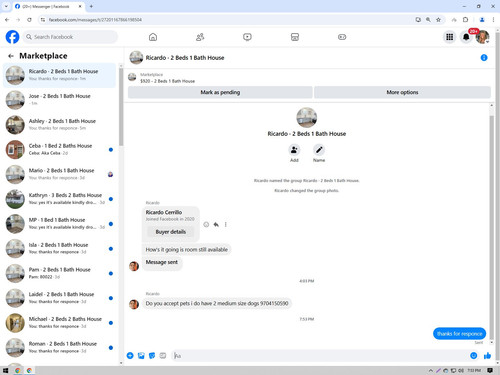The height and width of the screenshot is (375, 500).
Task: Click the message input field
Action: pyautogui.click(x=320, y=356)
